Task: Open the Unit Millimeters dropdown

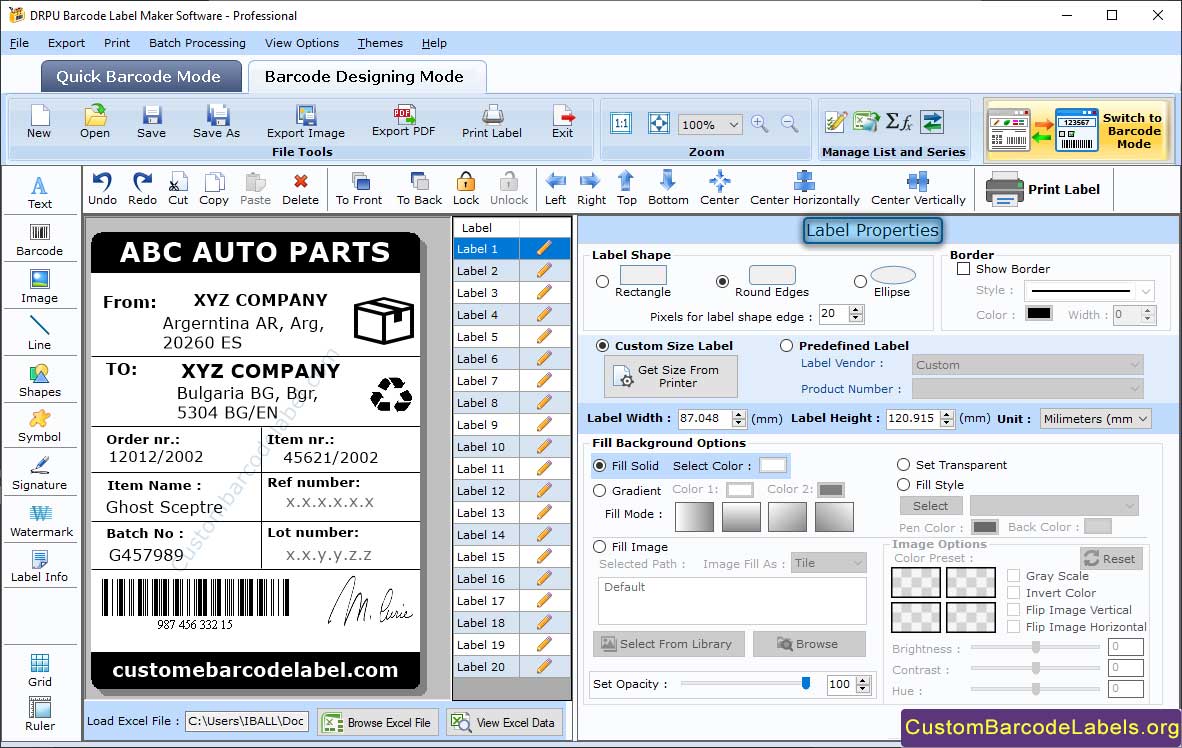Action: coord(1143,418)
